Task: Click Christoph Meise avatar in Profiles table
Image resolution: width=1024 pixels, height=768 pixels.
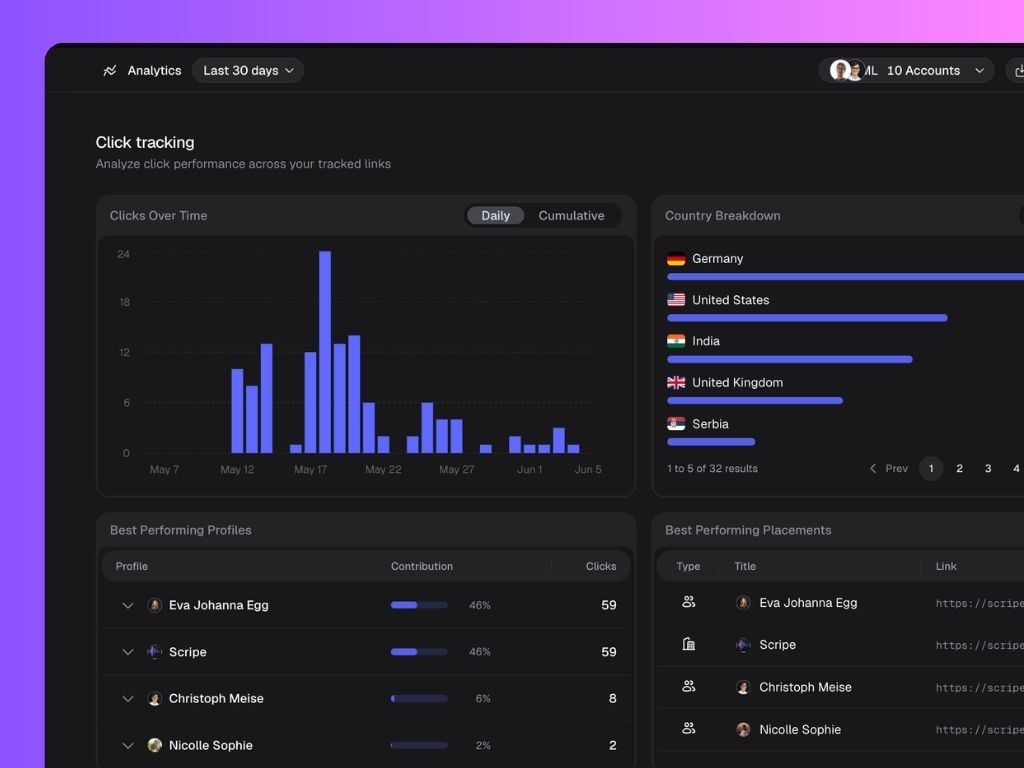Action: pyautogui.click(x=155, y=699)
